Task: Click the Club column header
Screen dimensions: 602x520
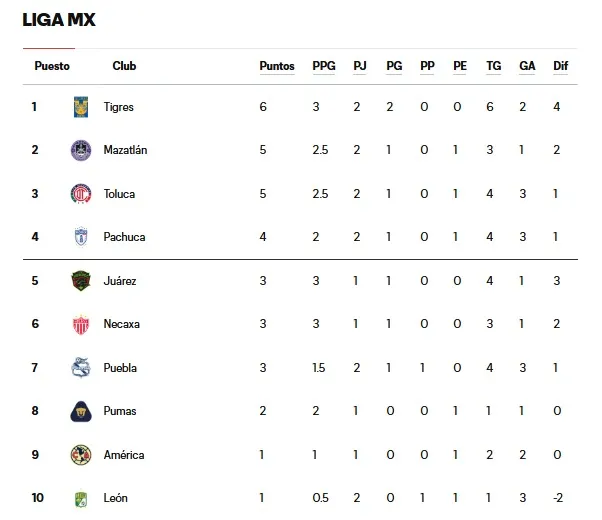Action: click(124, 66)
